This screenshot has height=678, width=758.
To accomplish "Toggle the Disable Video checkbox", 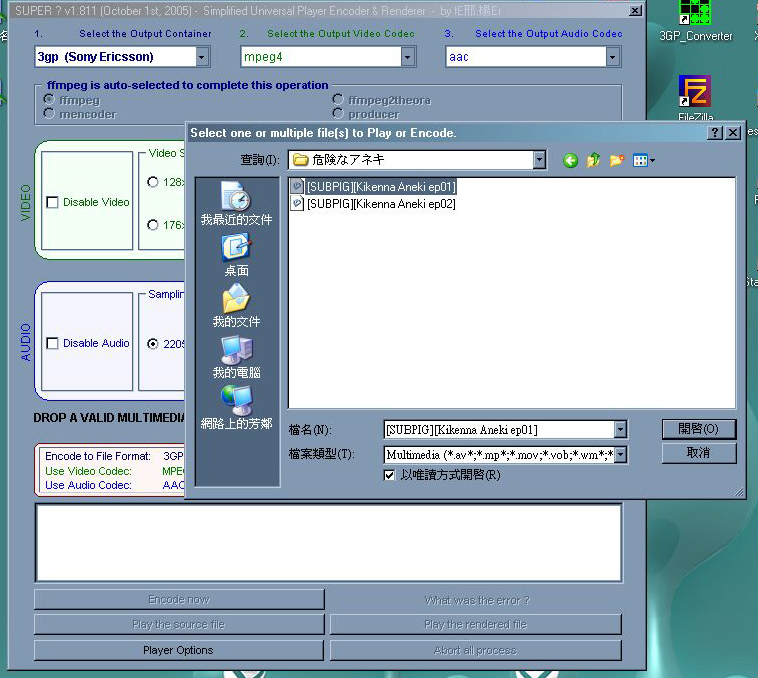I will (x=52, y=202).
